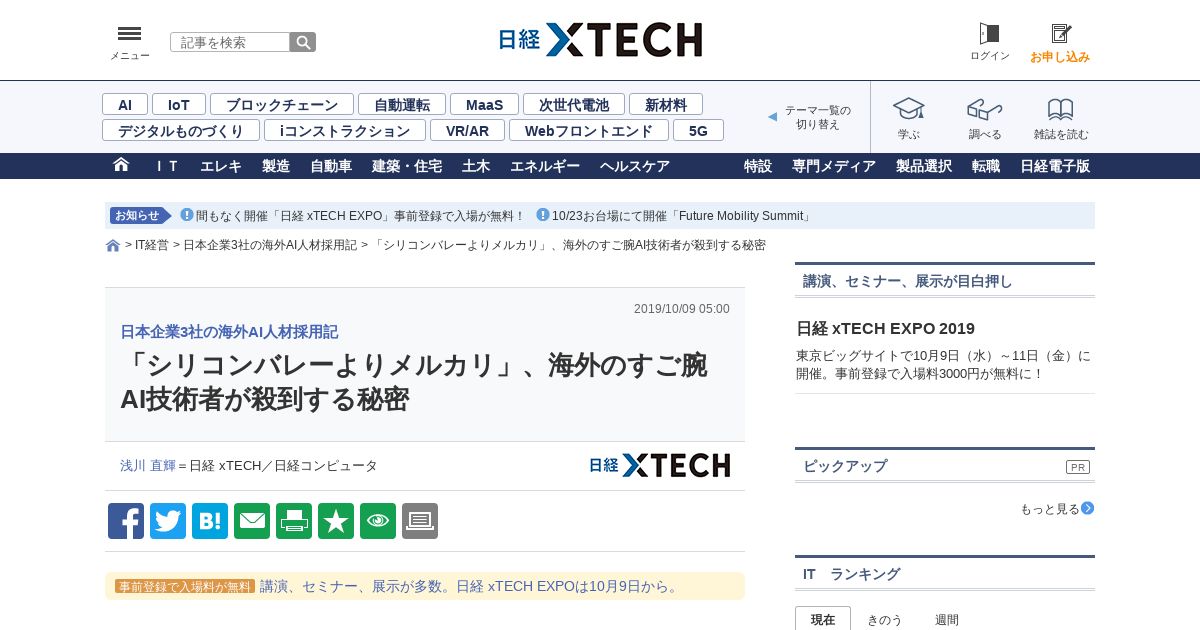
Task: Bookmark with the Hatena B! icon
Action: pos(210,521)
